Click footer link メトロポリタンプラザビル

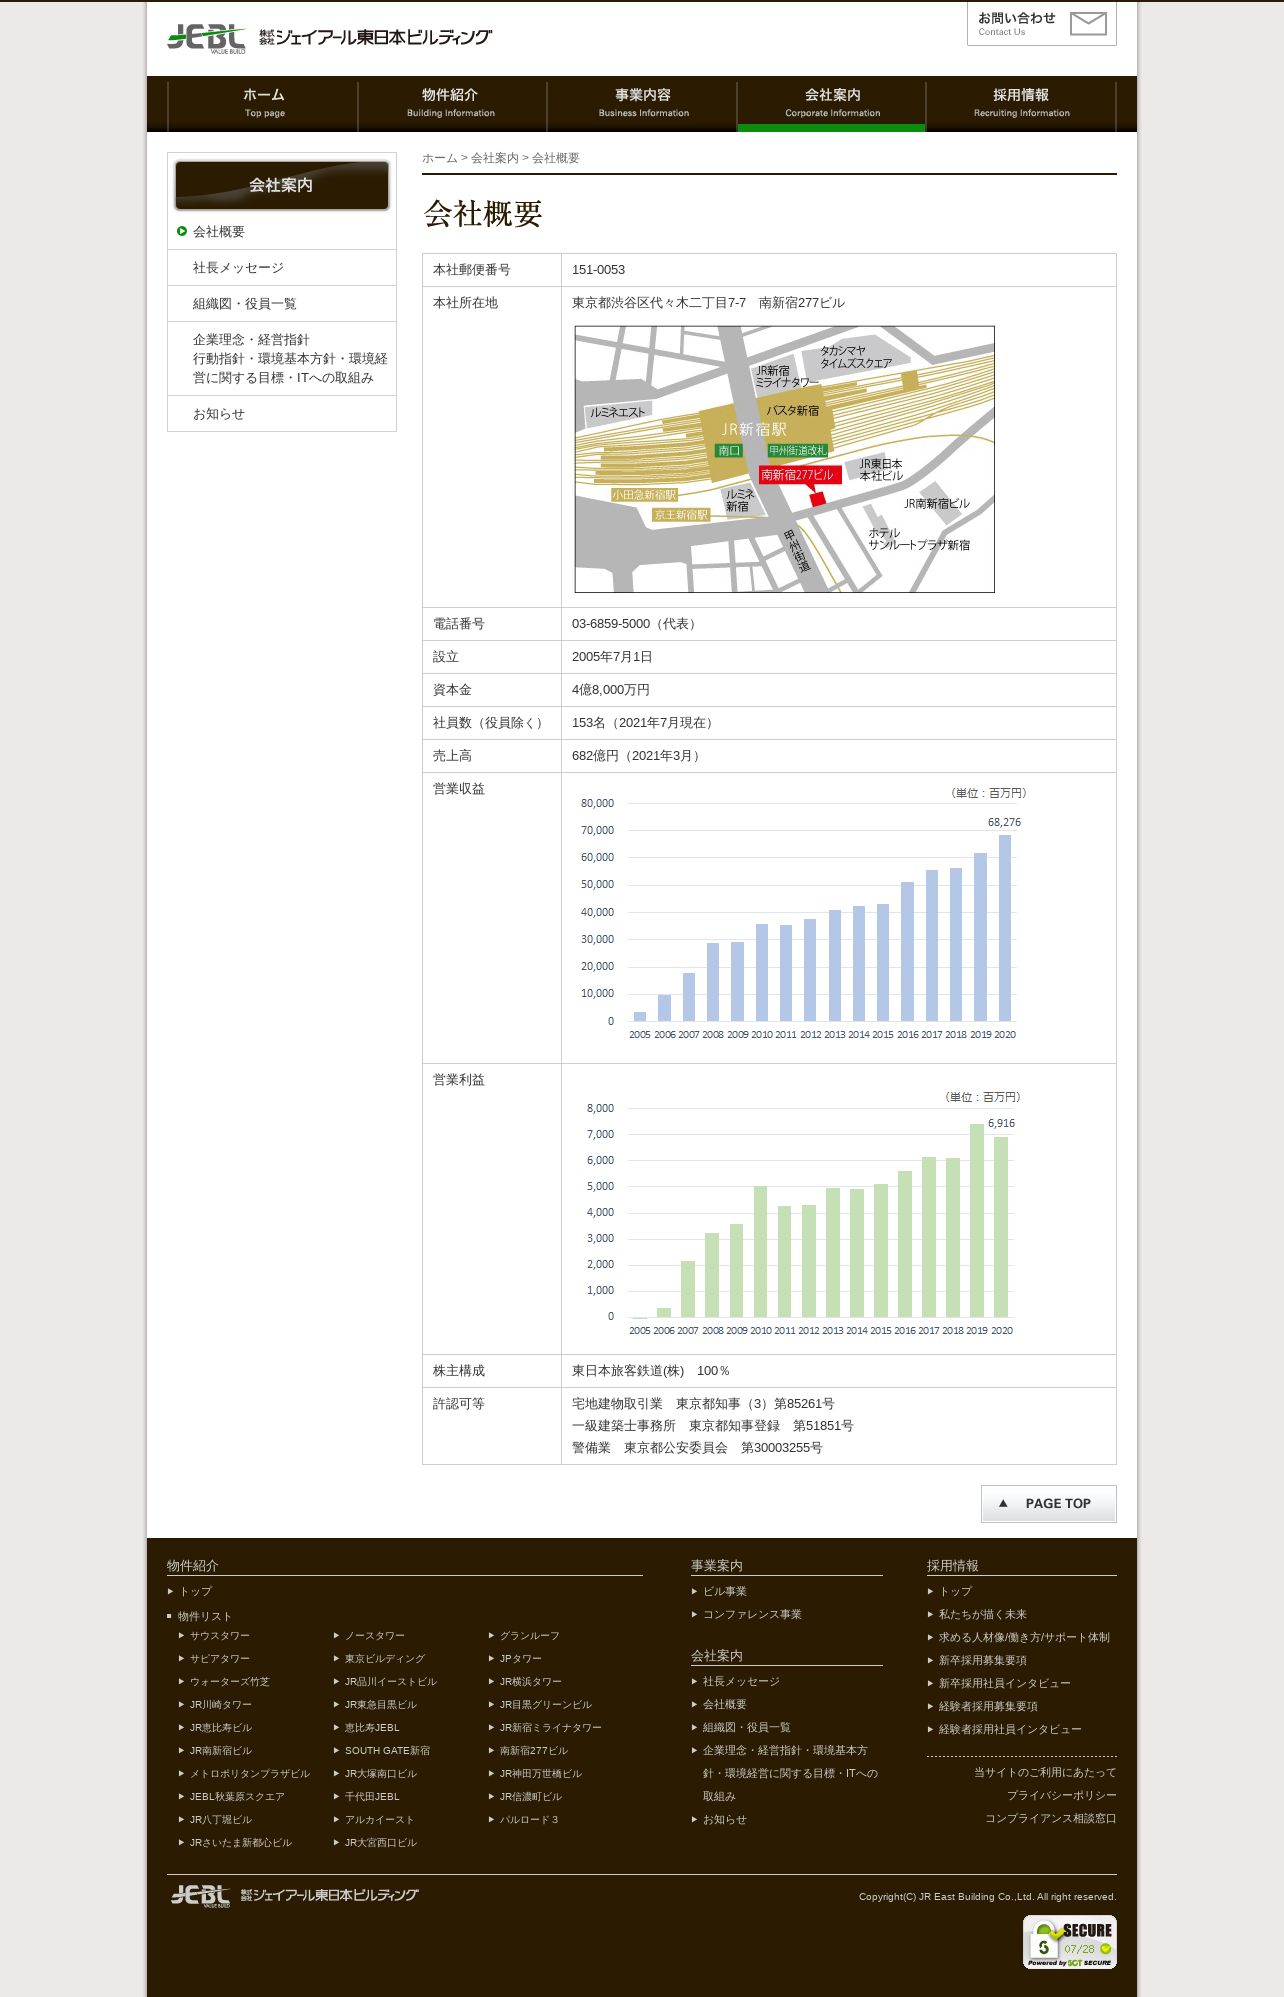point(250,1774)
